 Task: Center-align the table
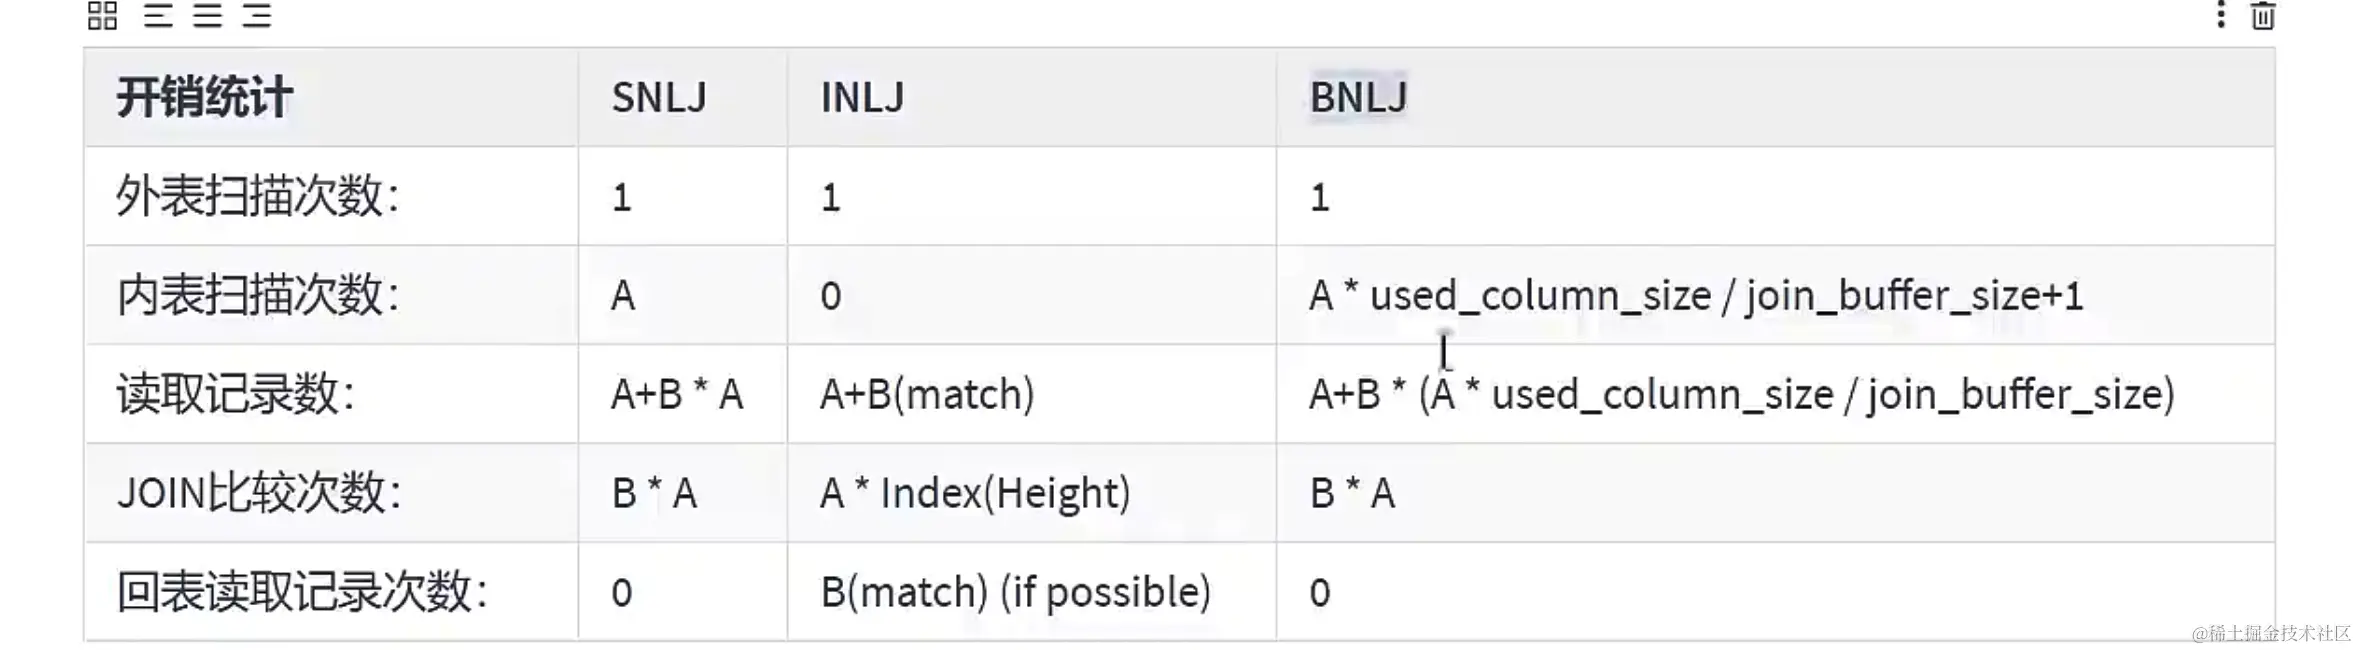click(x=208, y=15)
